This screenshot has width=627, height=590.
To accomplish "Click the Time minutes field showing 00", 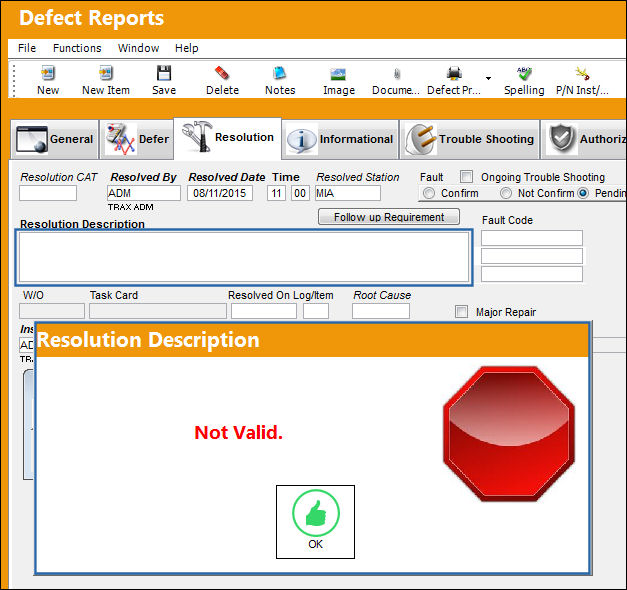I will pos(300,193).
